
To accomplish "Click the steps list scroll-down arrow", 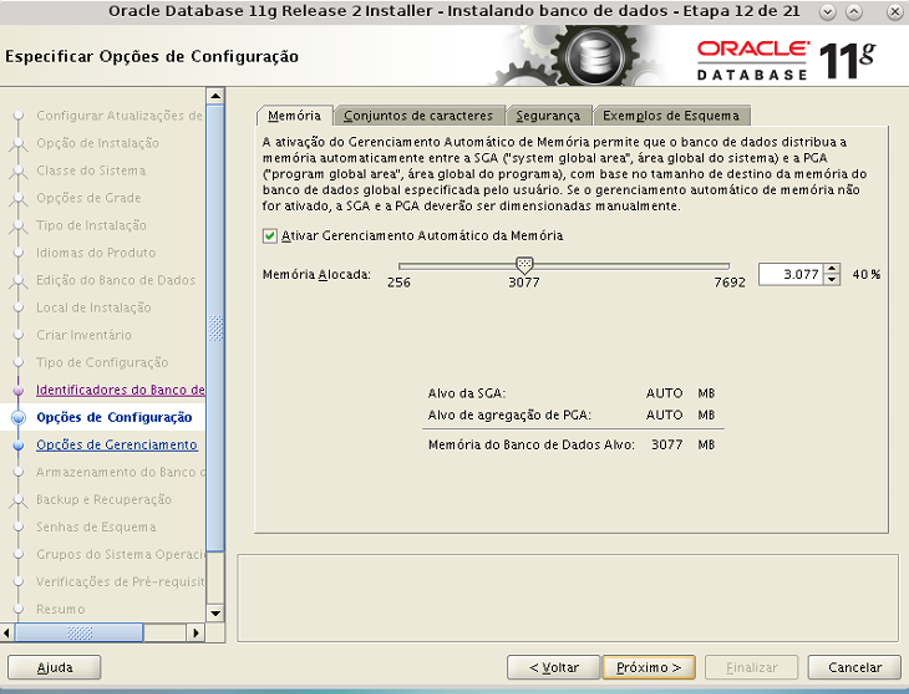I will (216, 613).
